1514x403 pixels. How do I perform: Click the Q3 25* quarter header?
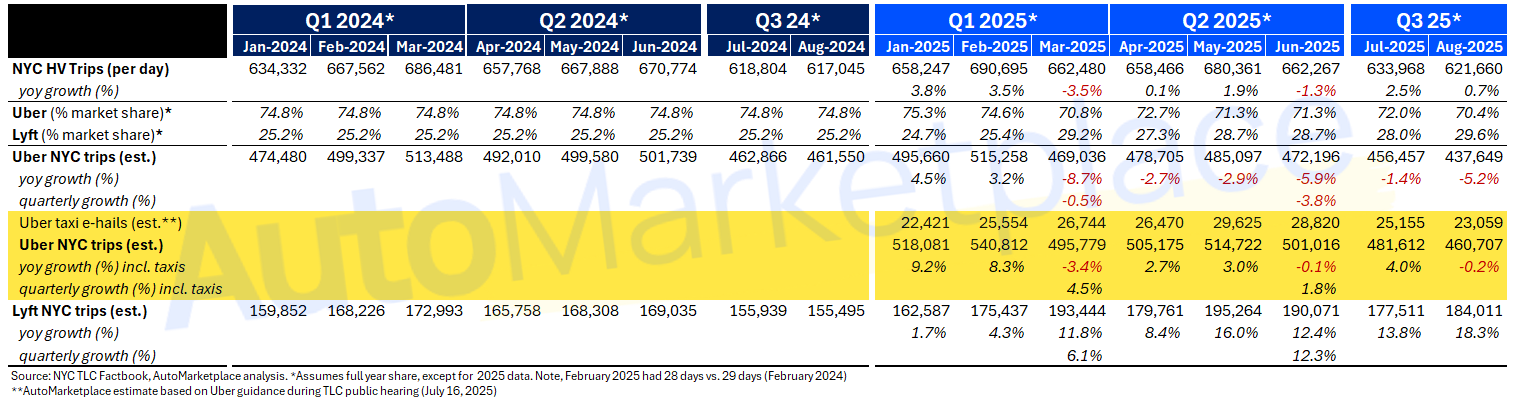pyautogui.click(x=1428, y=20)
